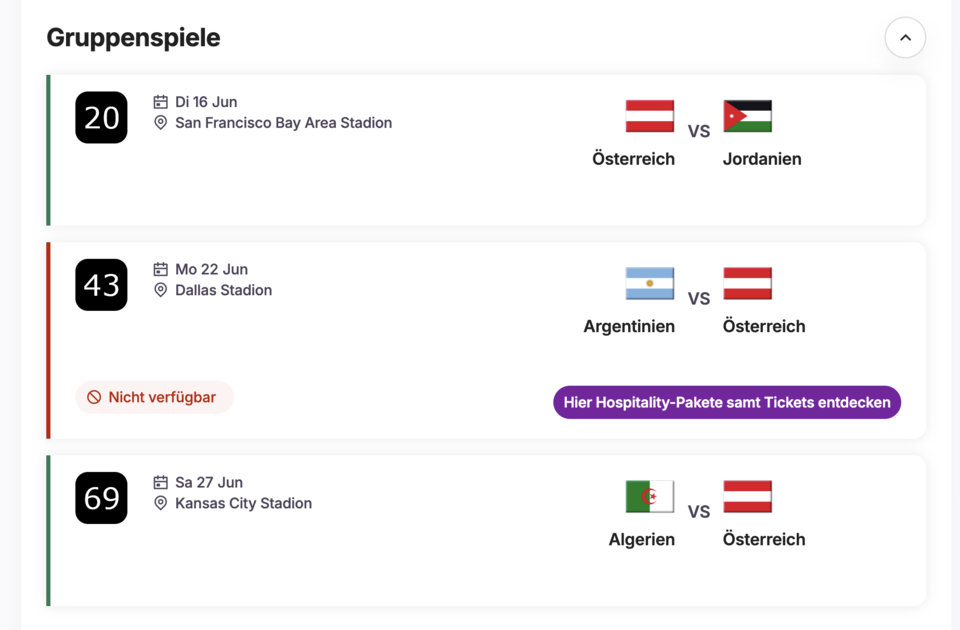This screenshot has height=630, width=960.
Task: Click the location pin for Kansas City Stadion
Action: pyautogui.click(x=162, y=503)
